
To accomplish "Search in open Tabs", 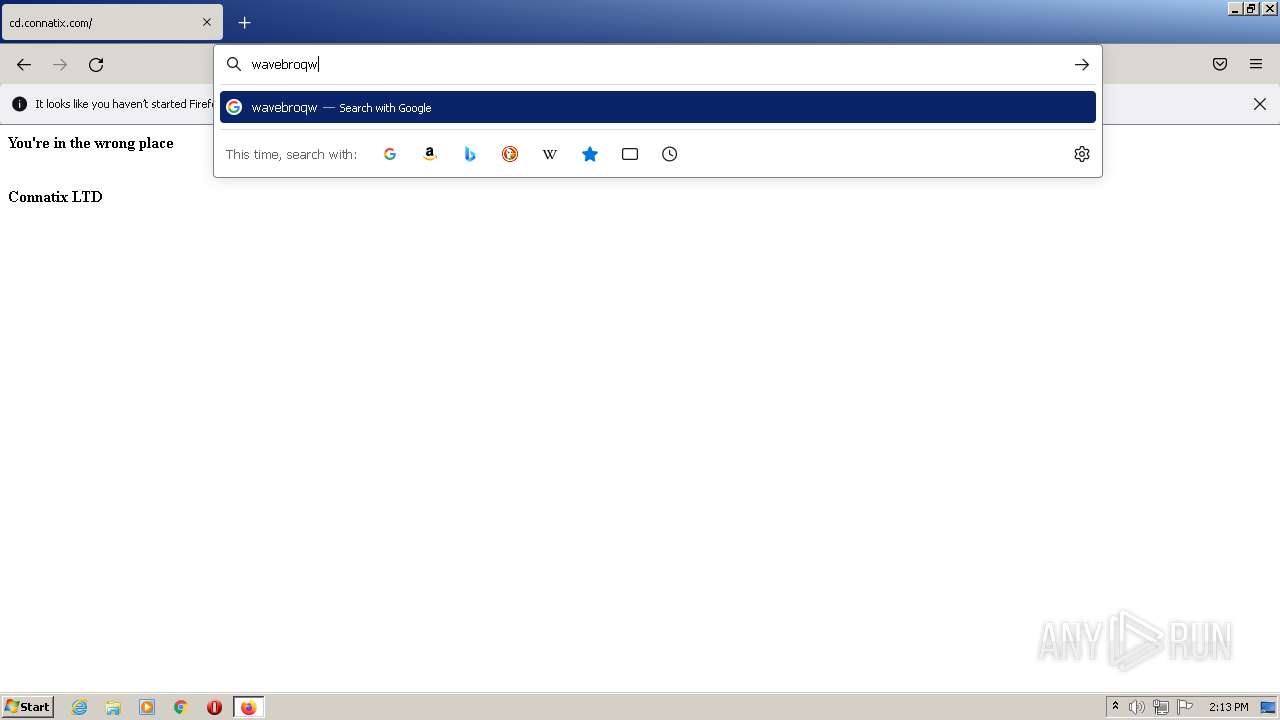I will pos(630,154).
